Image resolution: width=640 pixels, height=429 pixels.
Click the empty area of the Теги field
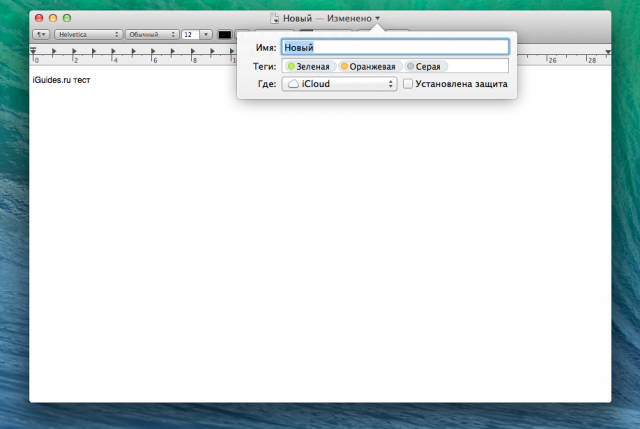click(x=478, y=66)
